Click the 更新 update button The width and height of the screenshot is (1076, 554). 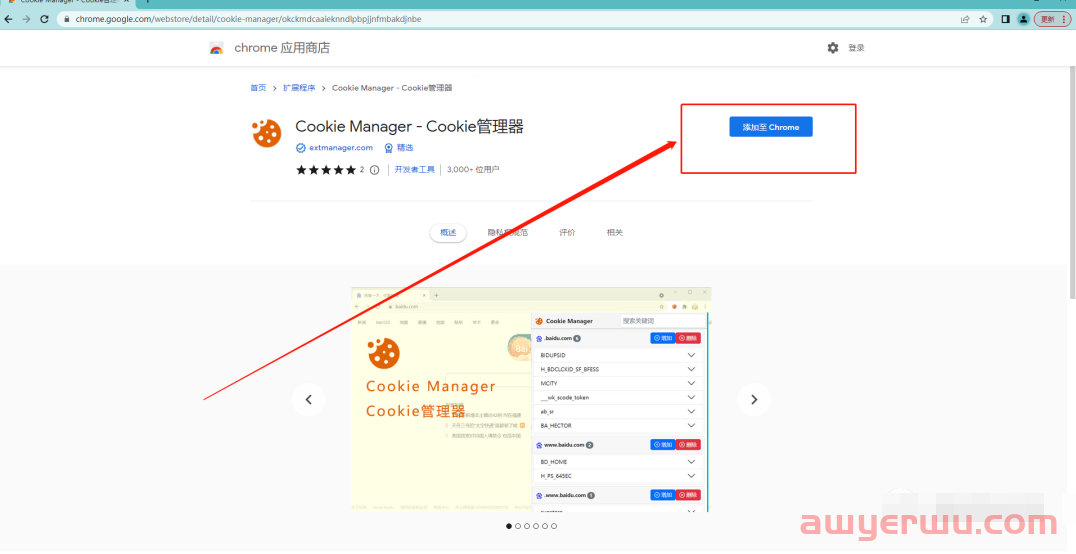point(1047,19)
